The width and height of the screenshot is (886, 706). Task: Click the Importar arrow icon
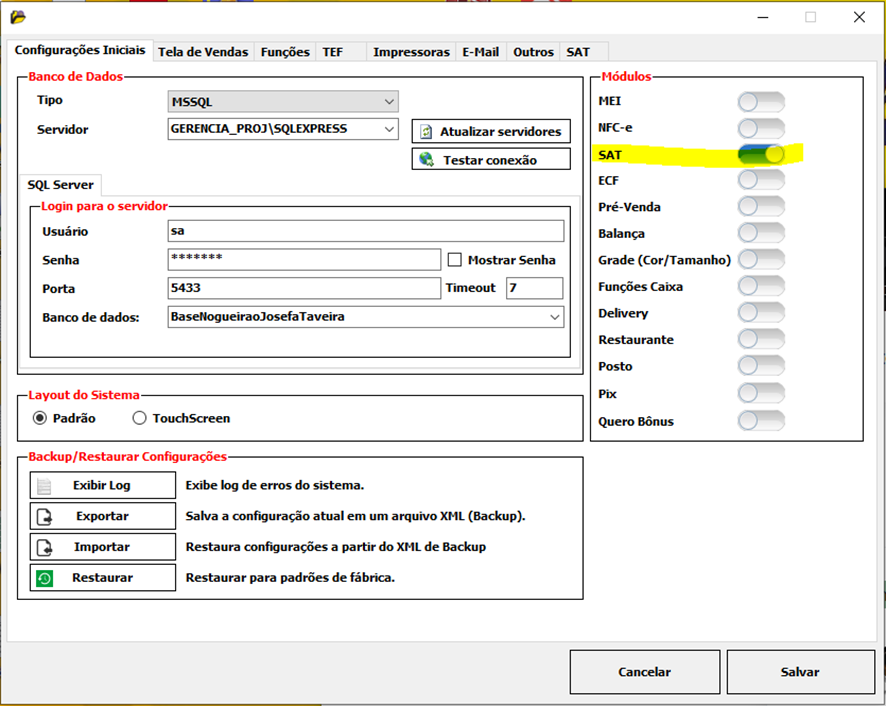click(44, 548)
